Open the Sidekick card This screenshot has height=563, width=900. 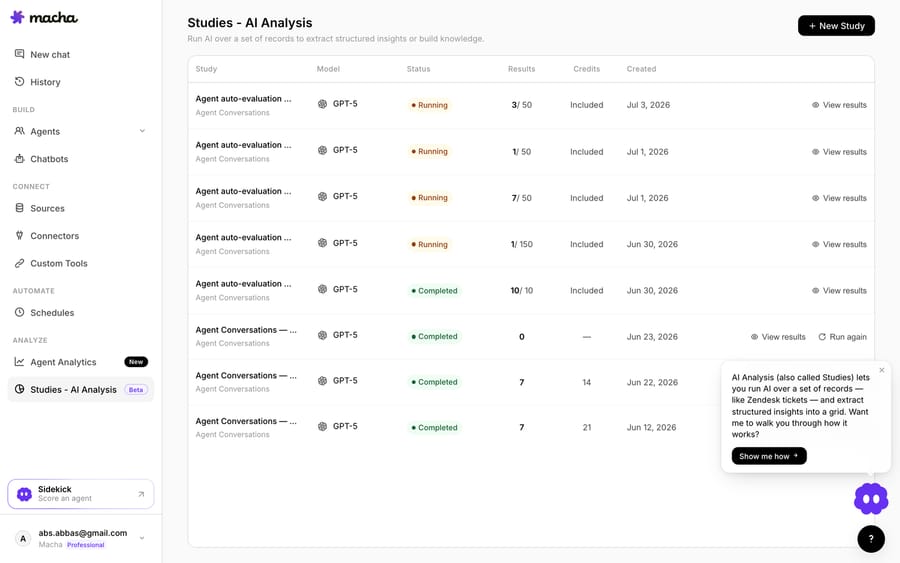(x=80, y=494)
